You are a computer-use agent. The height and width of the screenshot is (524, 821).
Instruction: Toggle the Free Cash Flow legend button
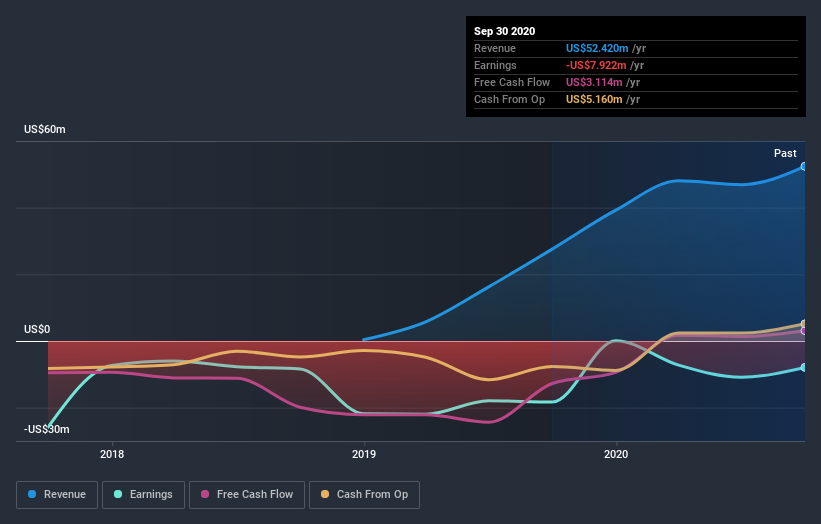pos(247,495)
